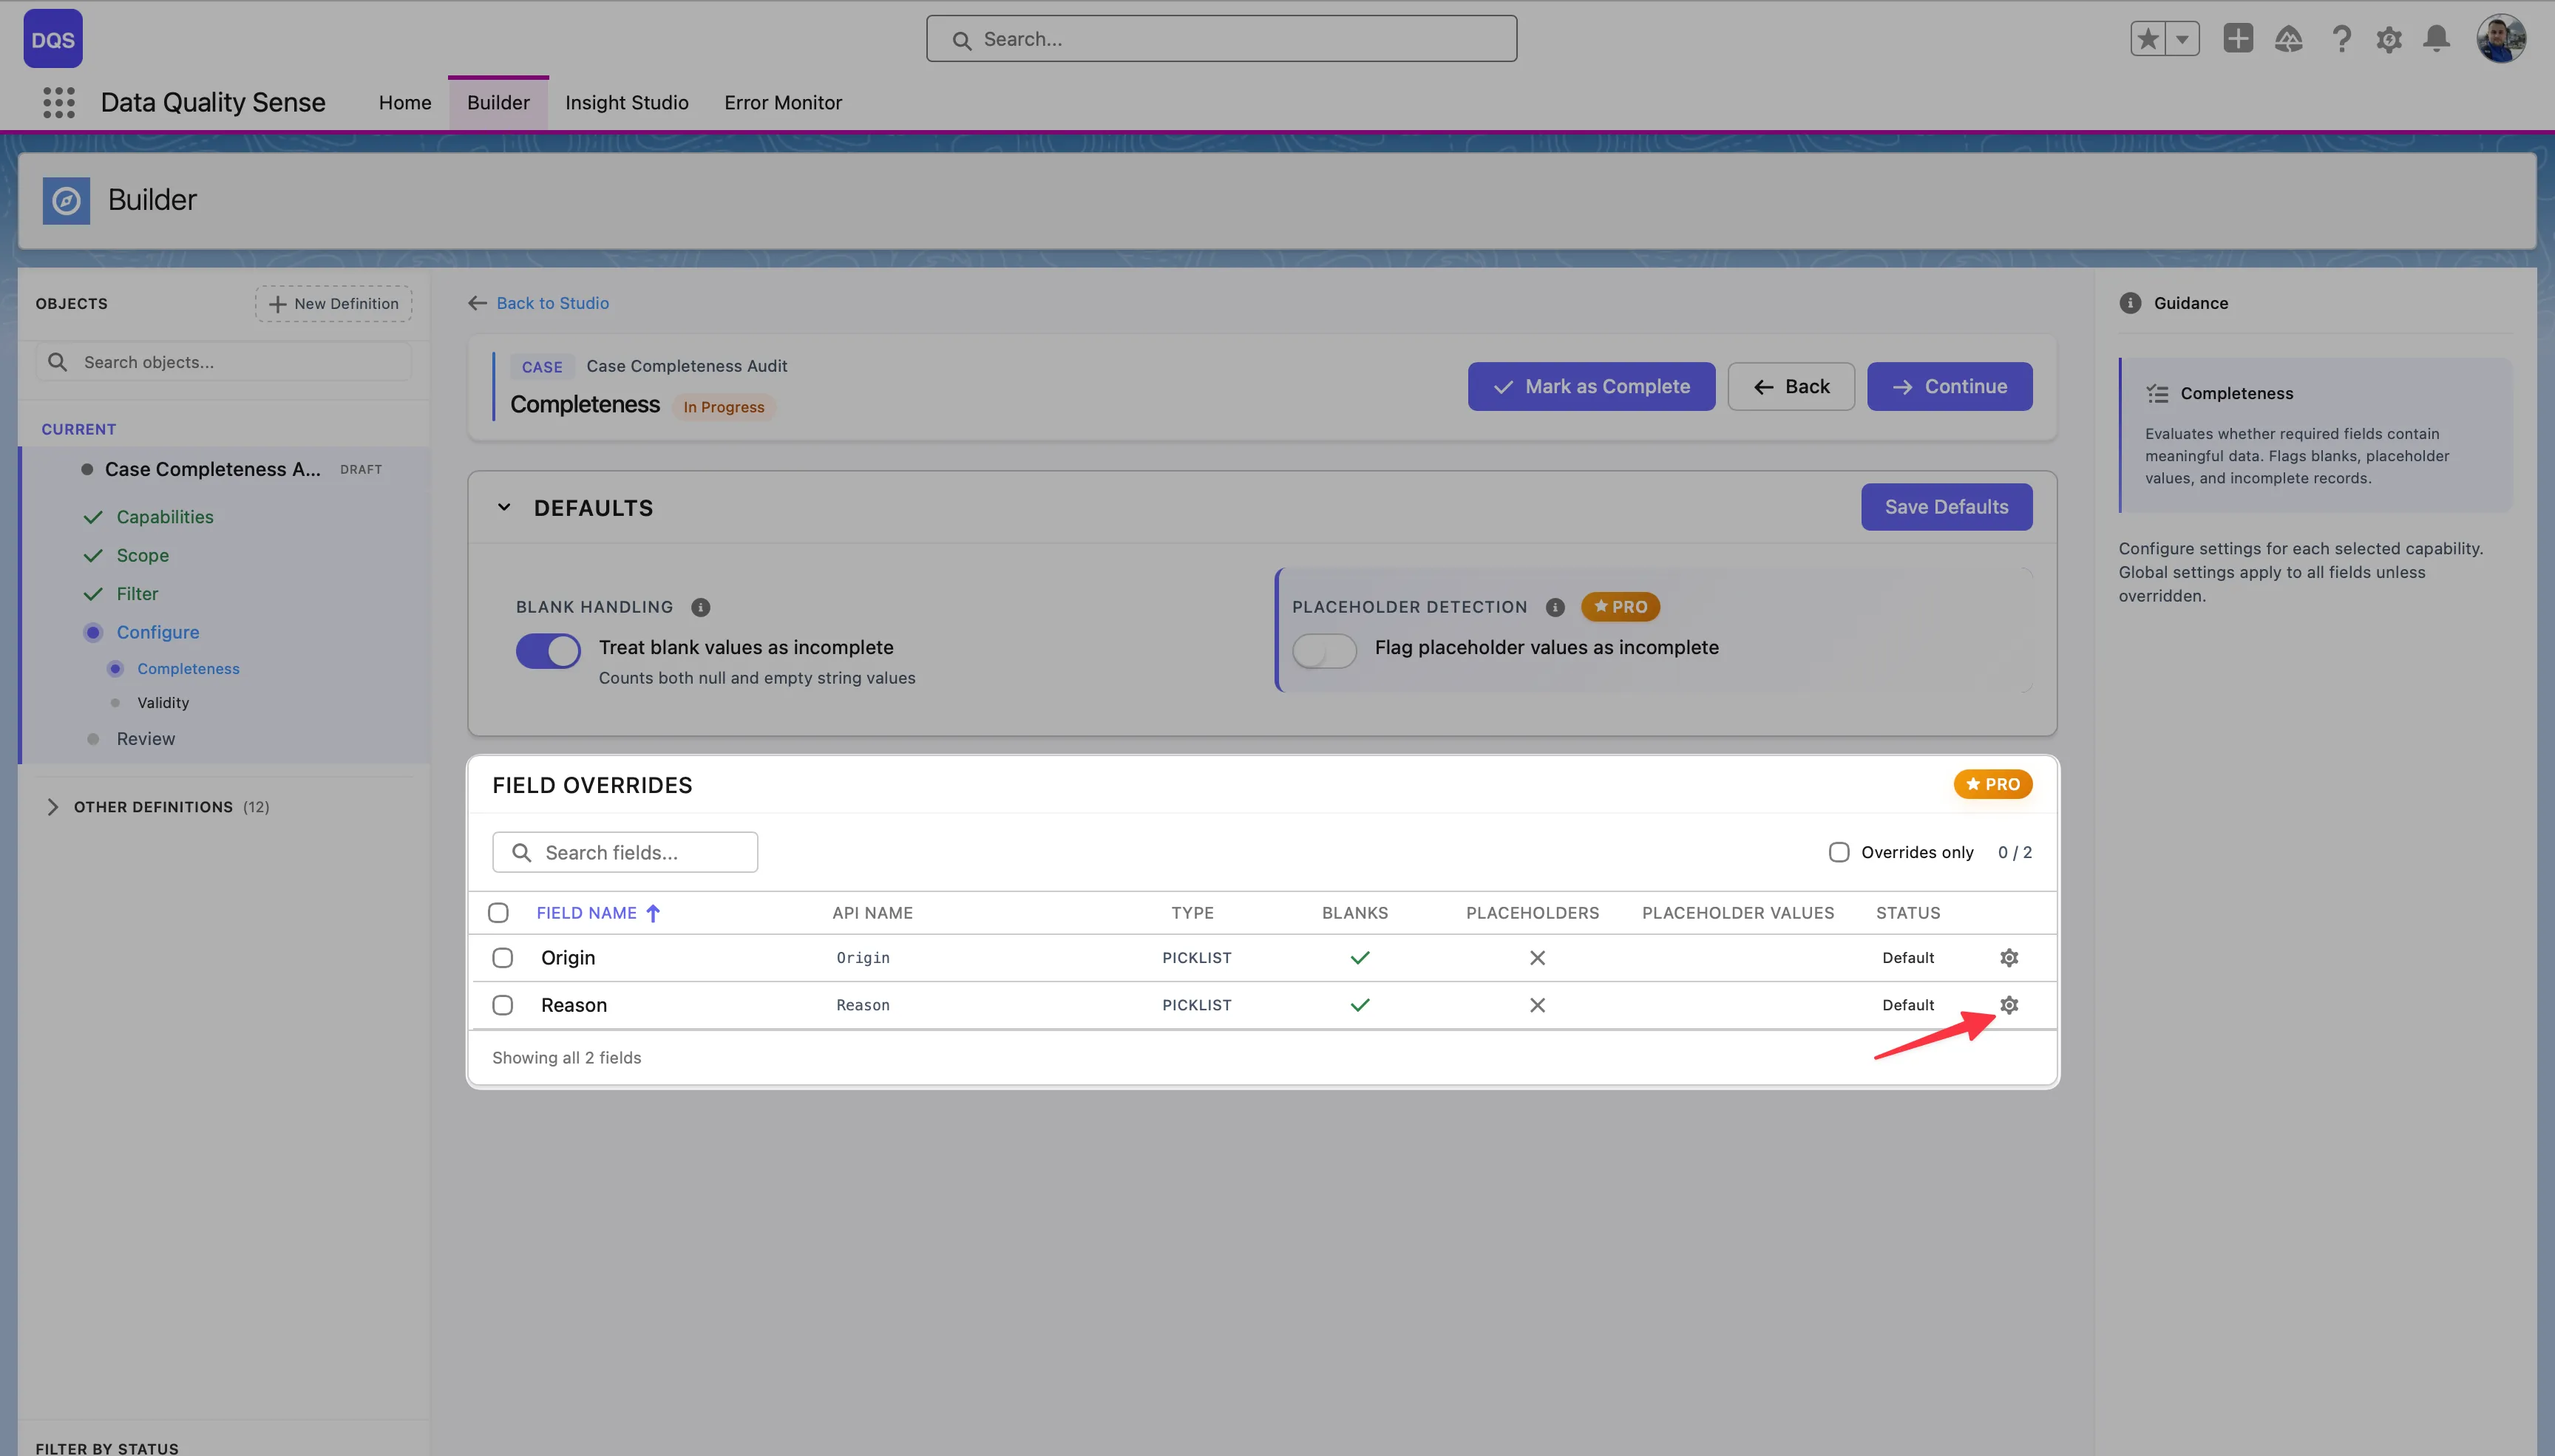The image size is (2555, 1456).
Task: Click the Search fields input field
Action: point(624,851)
